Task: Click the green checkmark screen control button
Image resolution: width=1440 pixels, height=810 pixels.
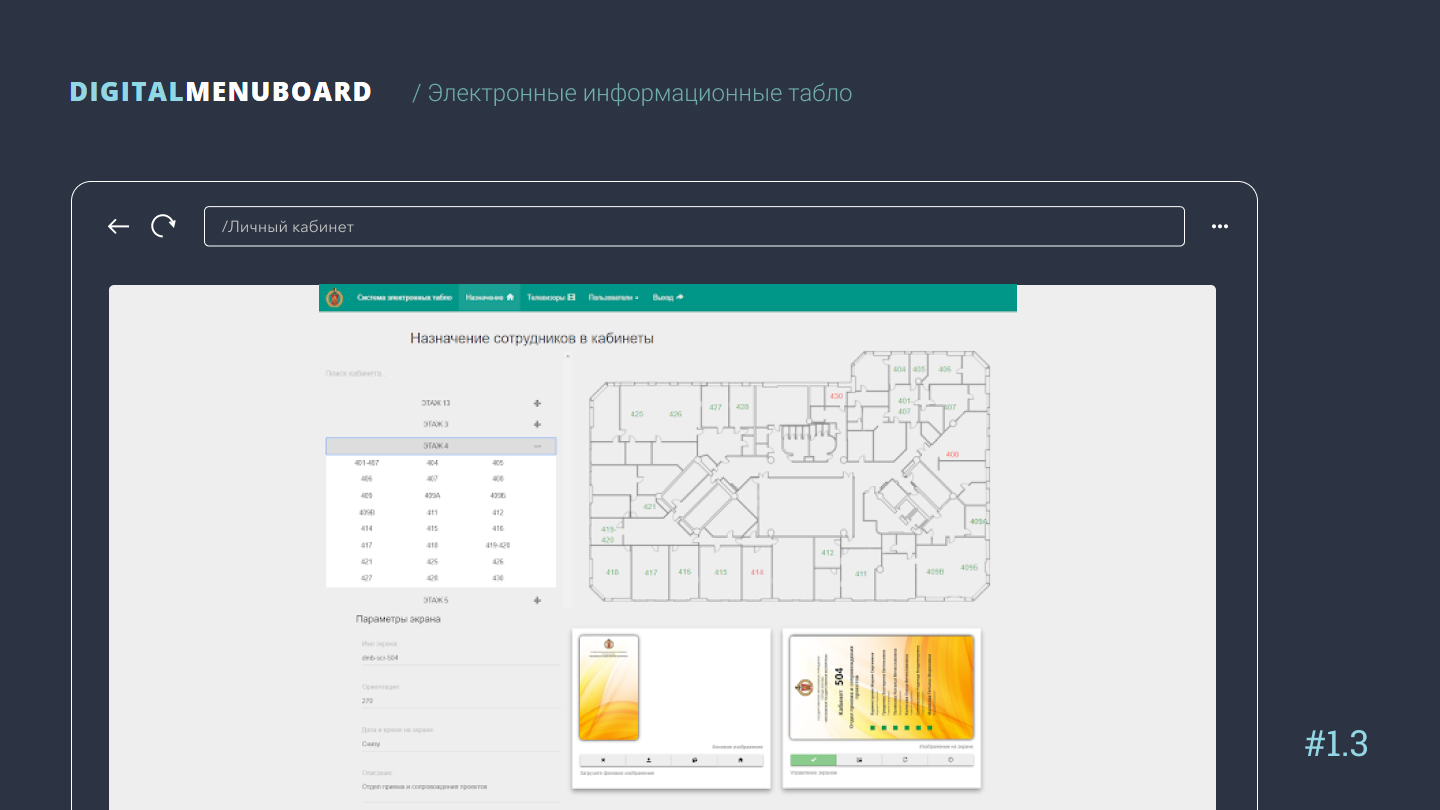Action: point(814,760)
